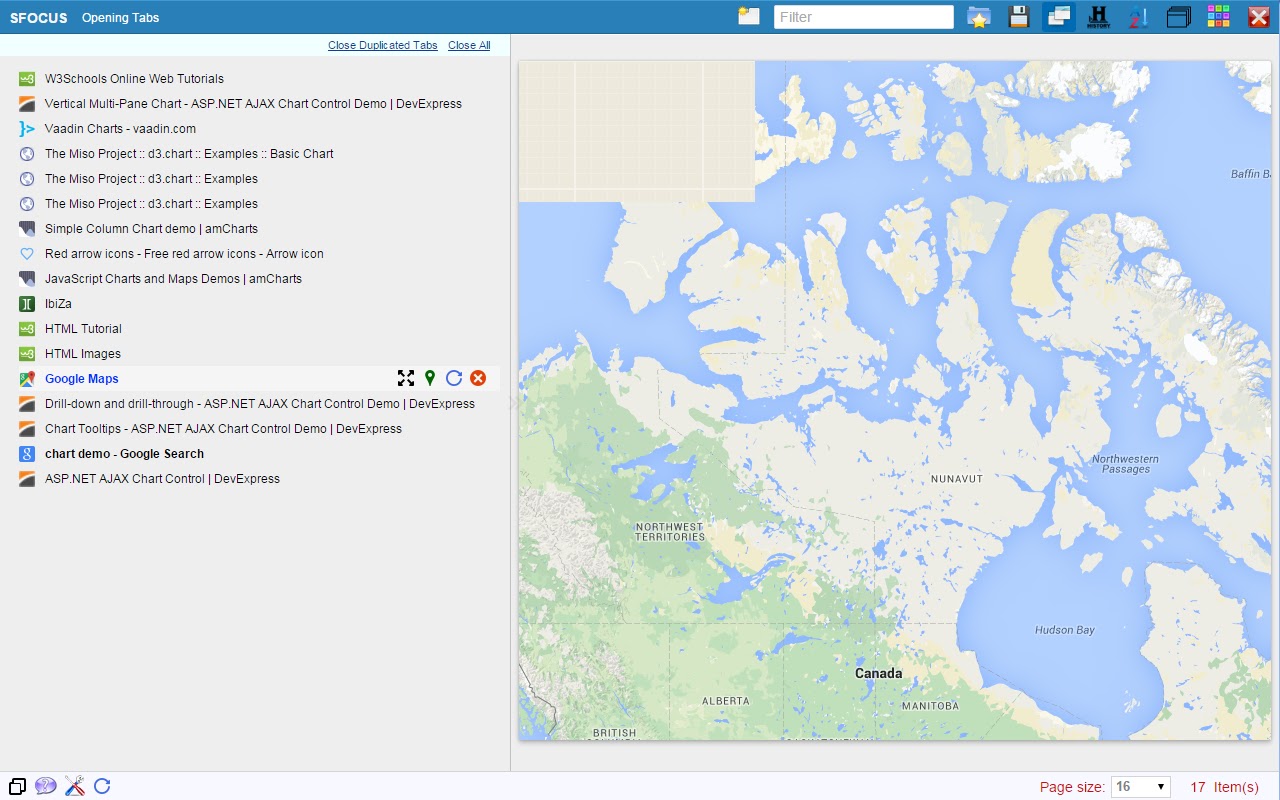Select the HTML Images tab
The image size is (1280, 800).
(83, 354)
